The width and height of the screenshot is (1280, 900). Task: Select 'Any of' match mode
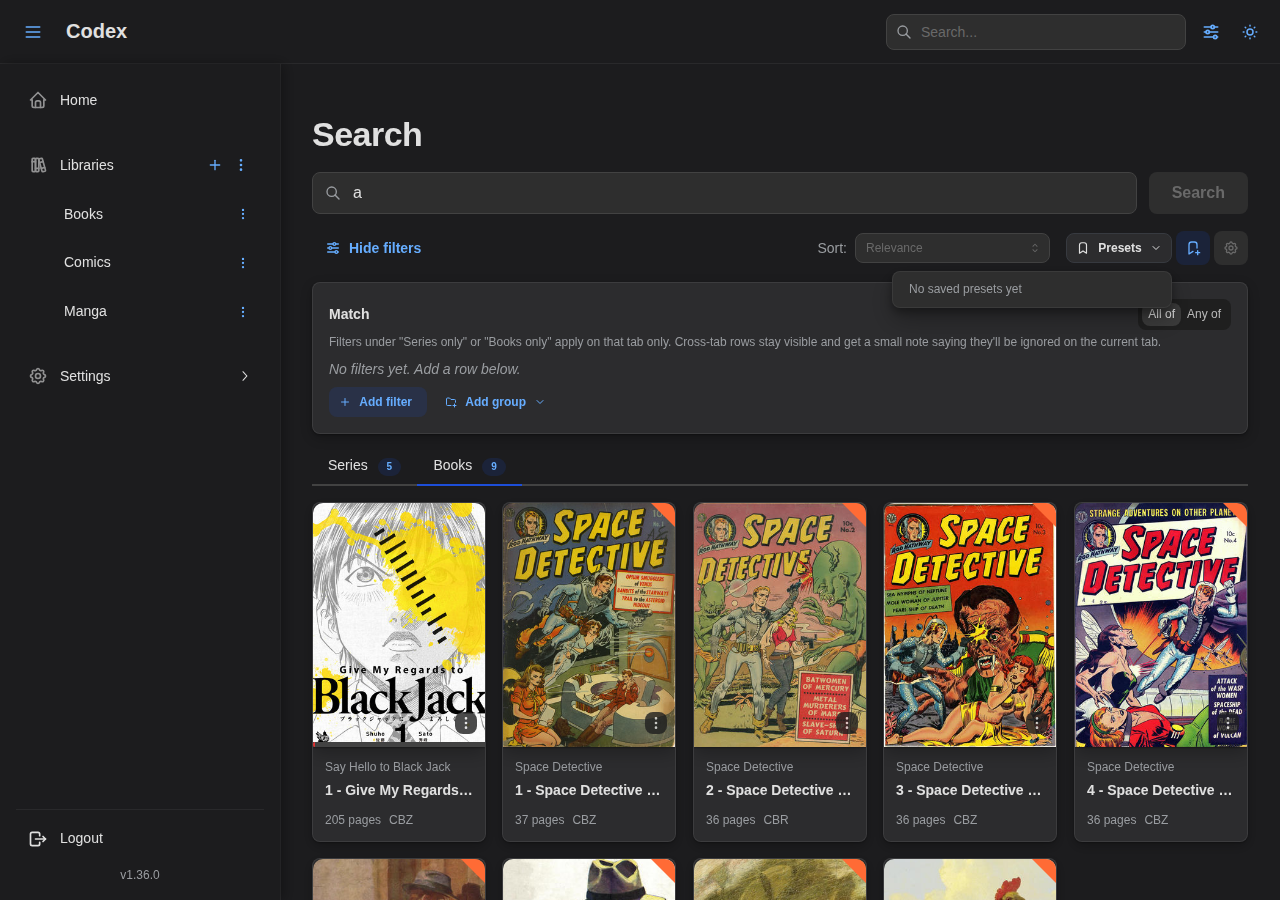tap(1204, 314)
